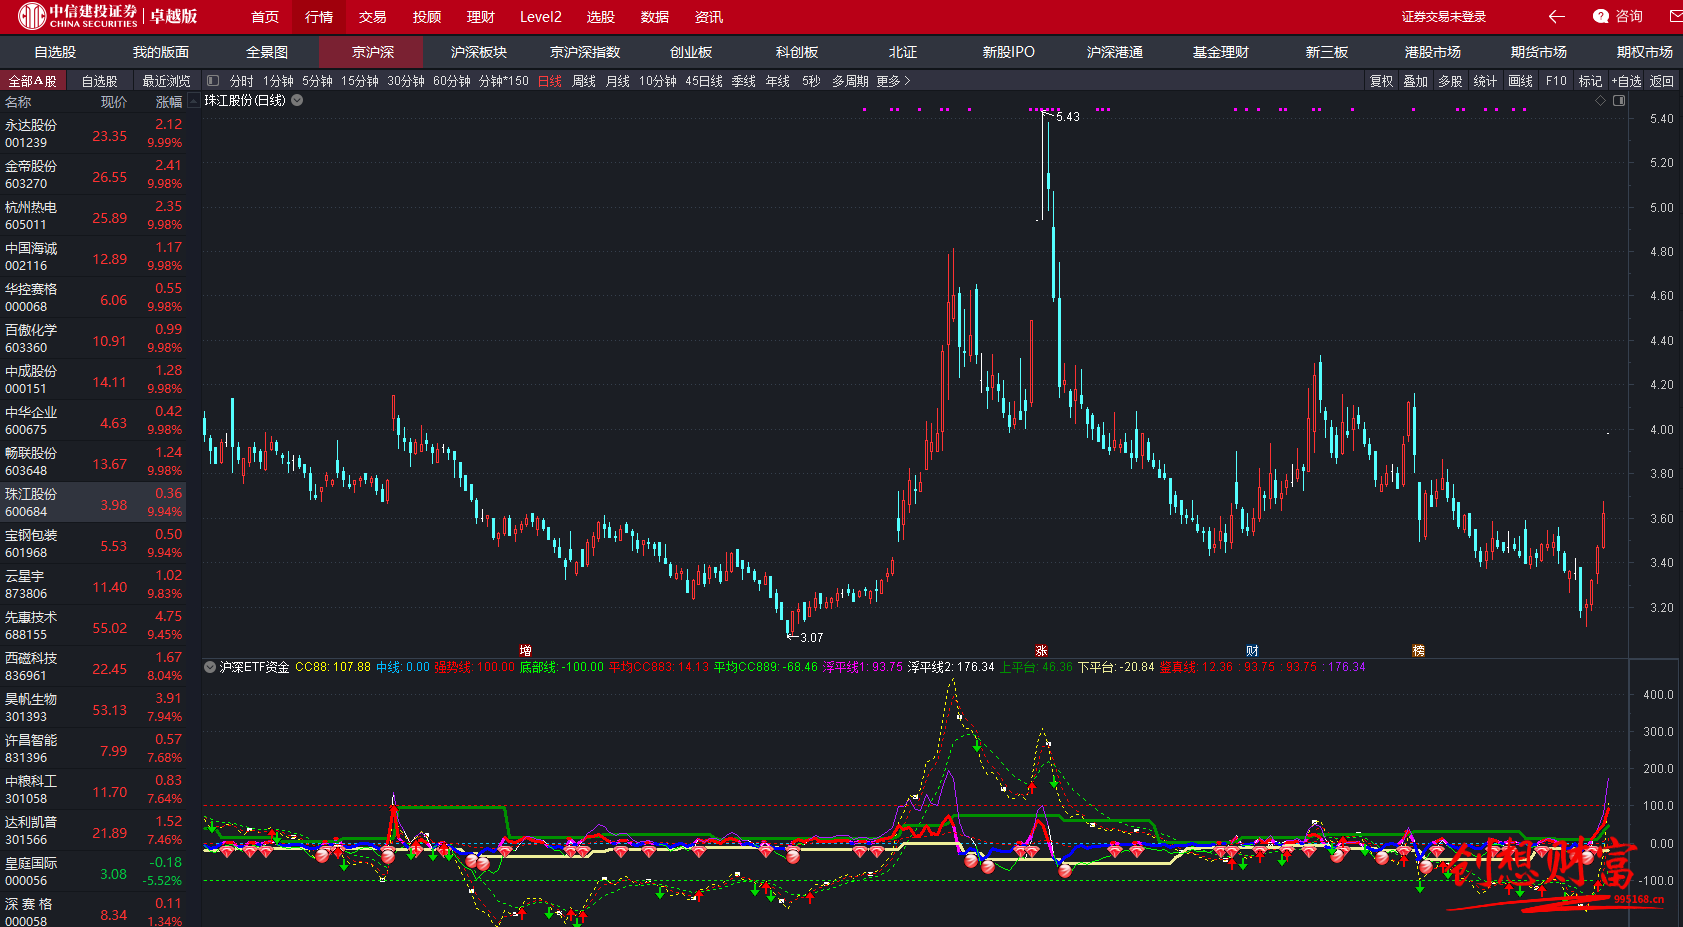The height and width of the screenshot is (927, 1683).
Task: Open the 行情 top menu
Action: [319, 17]
